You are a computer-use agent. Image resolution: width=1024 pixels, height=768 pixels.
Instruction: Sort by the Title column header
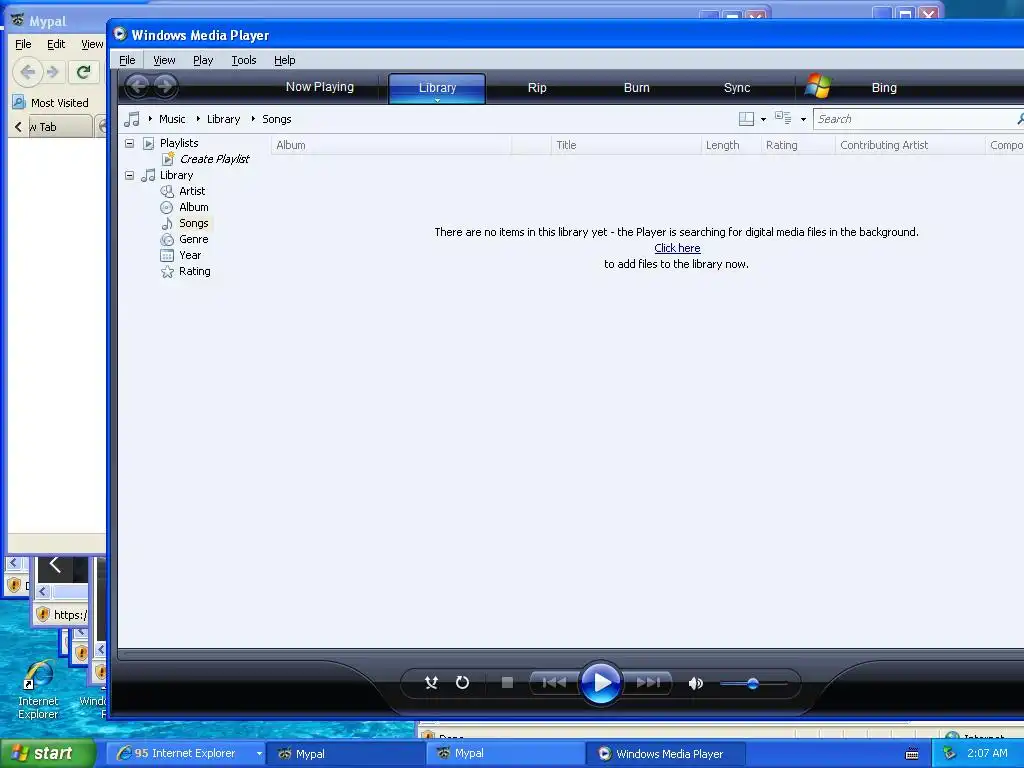tap(626, 145)
